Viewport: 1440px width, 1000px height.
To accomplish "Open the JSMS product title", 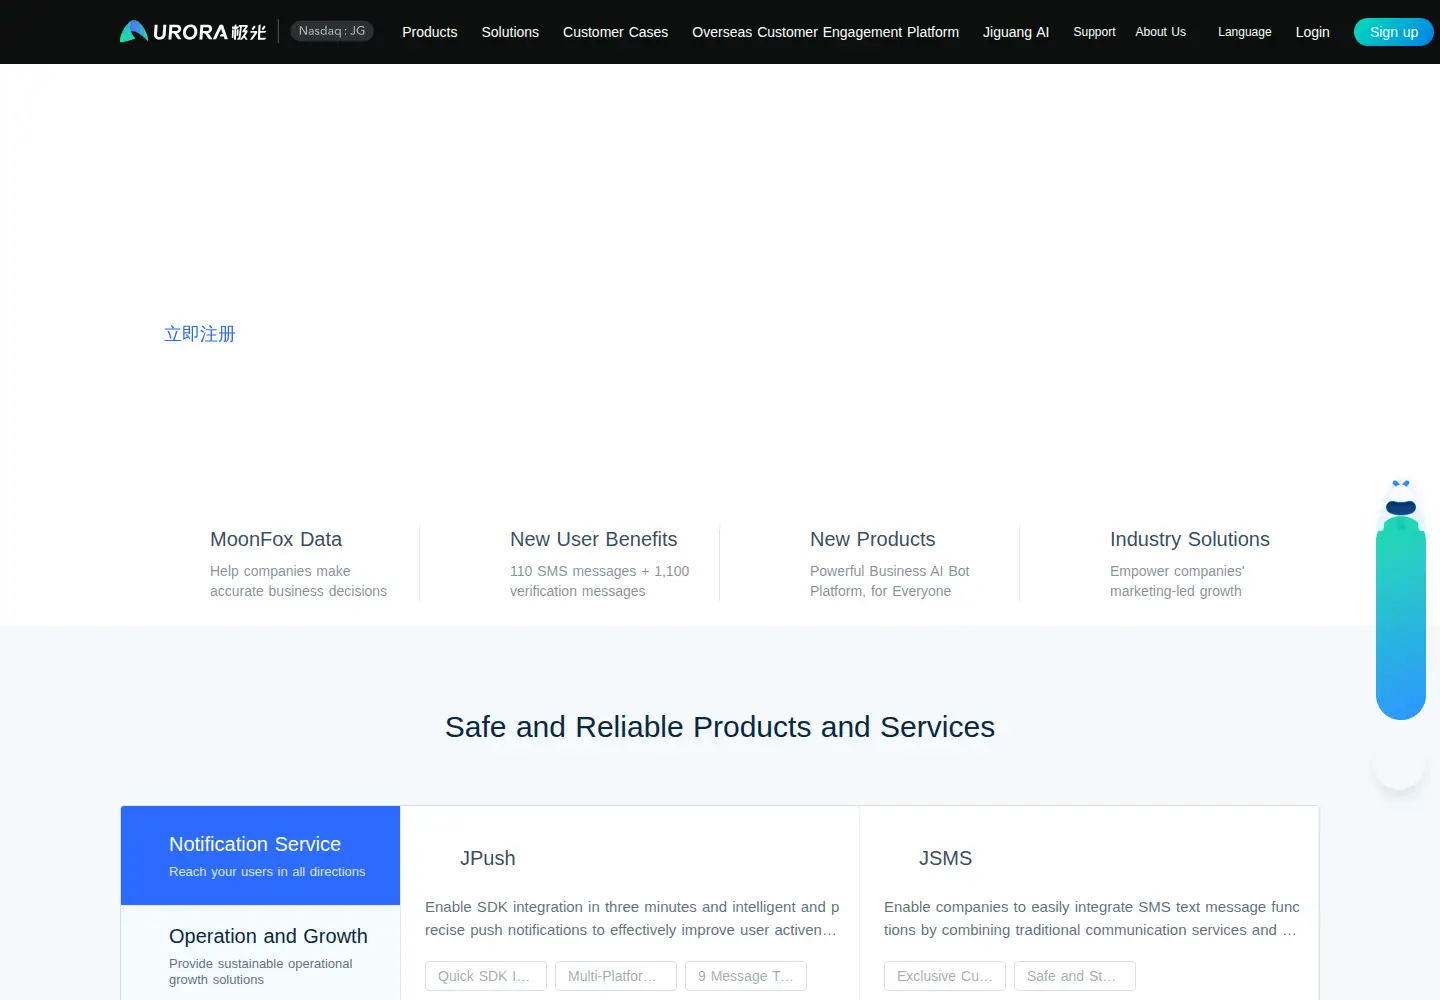I will point(945,858).
